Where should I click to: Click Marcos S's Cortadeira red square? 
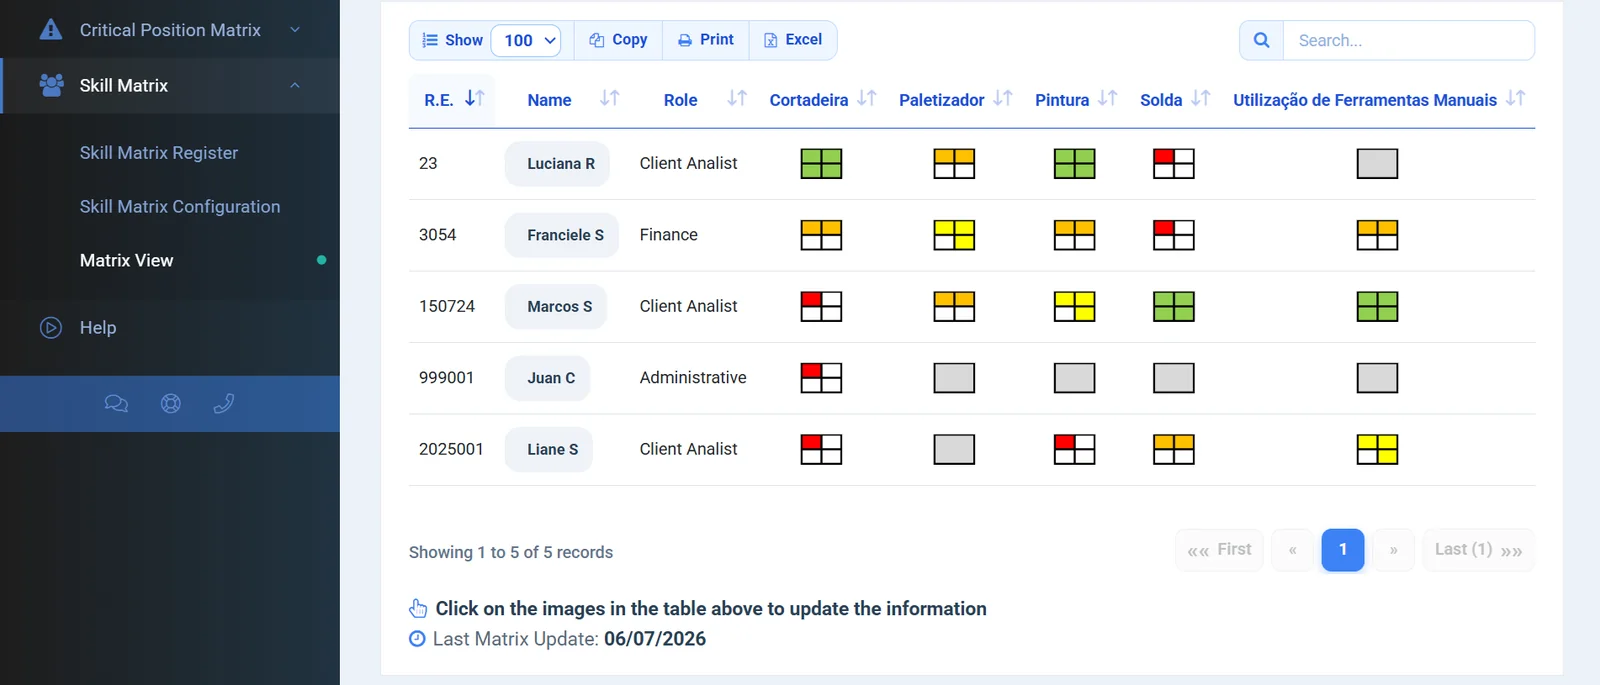pyautogui.click(x=821, y=306)
